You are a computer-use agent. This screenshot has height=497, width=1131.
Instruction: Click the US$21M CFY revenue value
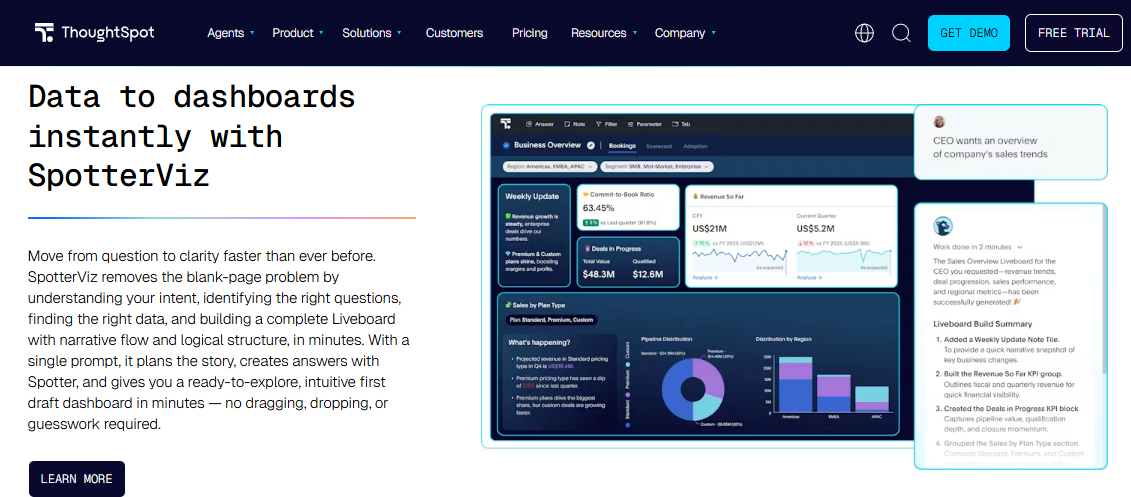(x=712, y=229)
